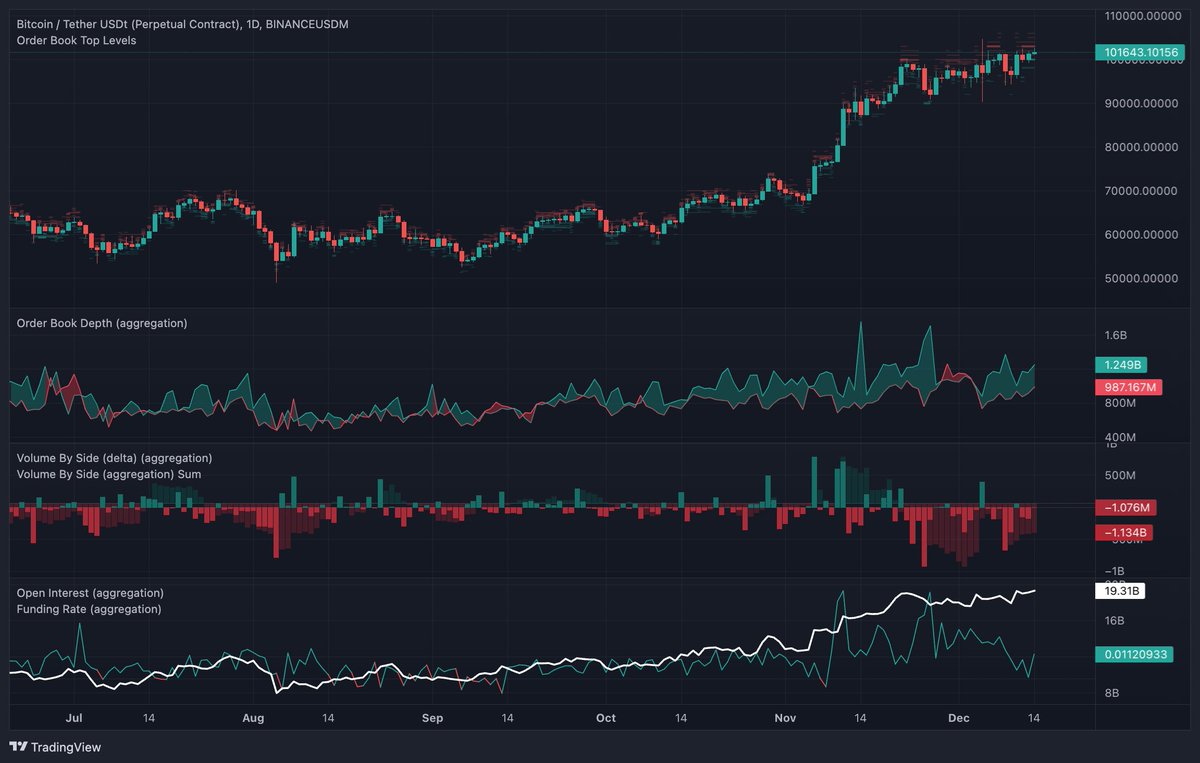Click the red -1.134B volume sum label
The height and width of the screenshot is (763, 1200).
[1125, 532]
